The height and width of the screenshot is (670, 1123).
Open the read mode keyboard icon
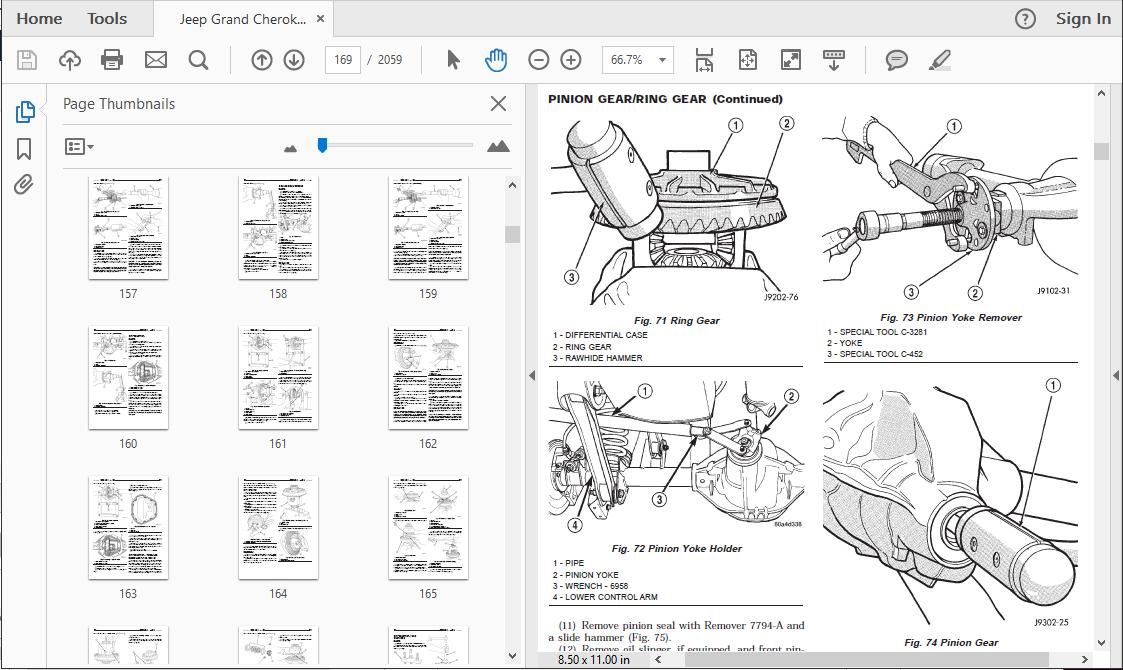coord(834,59)
